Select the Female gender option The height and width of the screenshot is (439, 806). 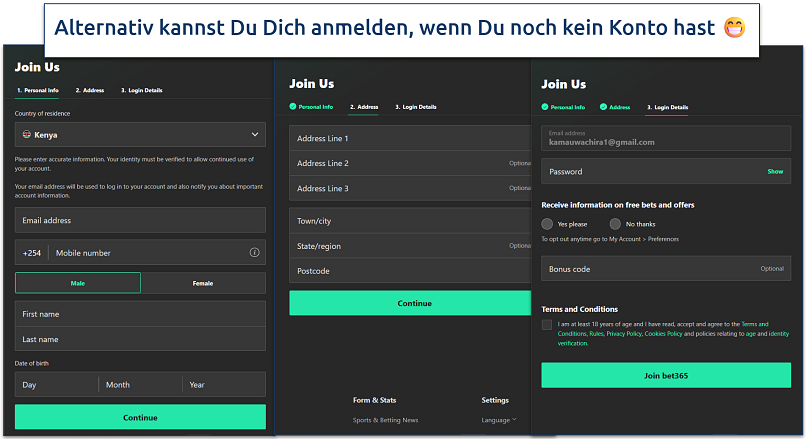(x=203, y=283)
